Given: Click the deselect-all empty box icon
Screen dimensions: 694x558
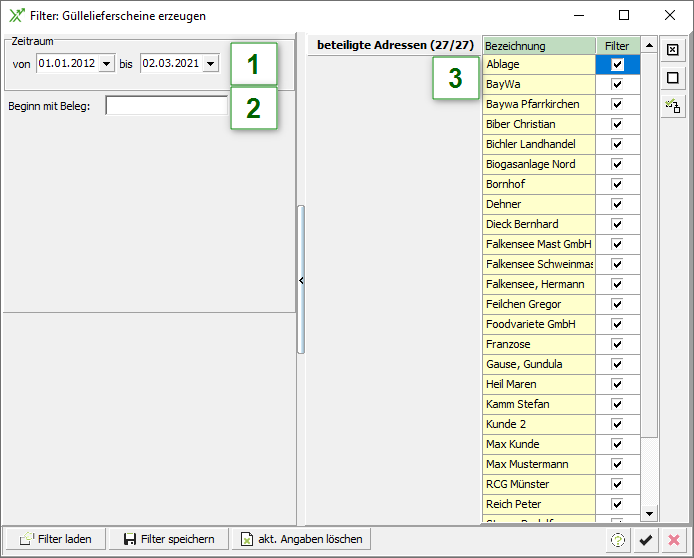Looking at the screenshot, I should click(672, 77).
